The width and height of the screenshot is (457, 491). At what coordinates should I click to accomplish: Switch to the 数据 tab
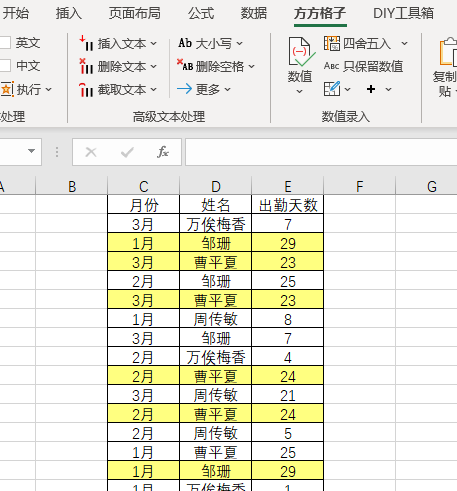click(254, 14)
